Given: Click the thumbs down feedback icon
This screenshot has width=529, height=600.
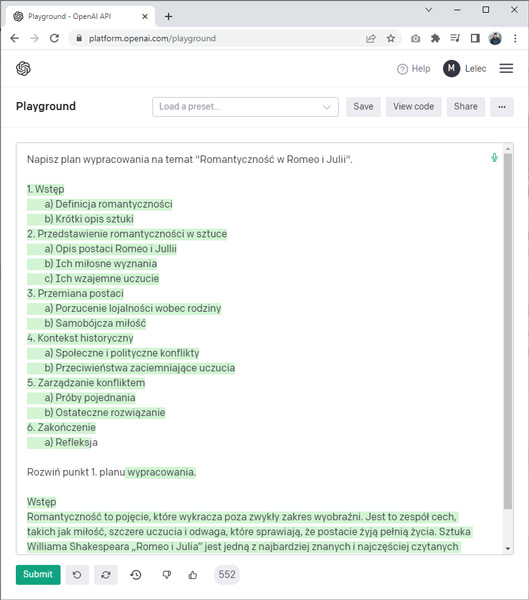Looking at the screenshot, I should (x=167, y=575).
